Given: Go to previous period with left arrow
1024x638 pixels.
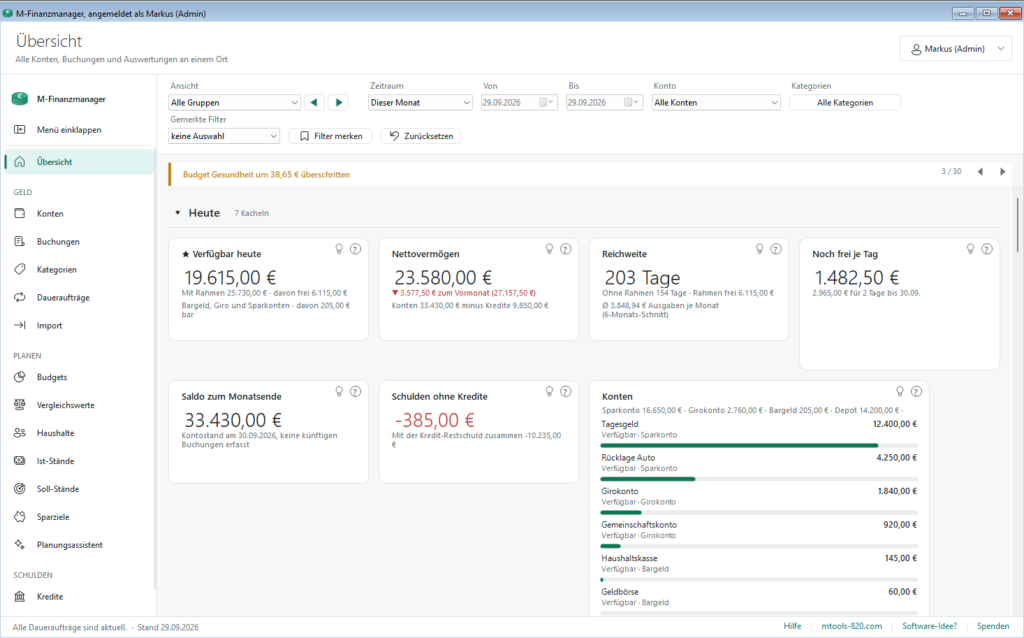Looking at the screenshot, I should coord(314,103).
